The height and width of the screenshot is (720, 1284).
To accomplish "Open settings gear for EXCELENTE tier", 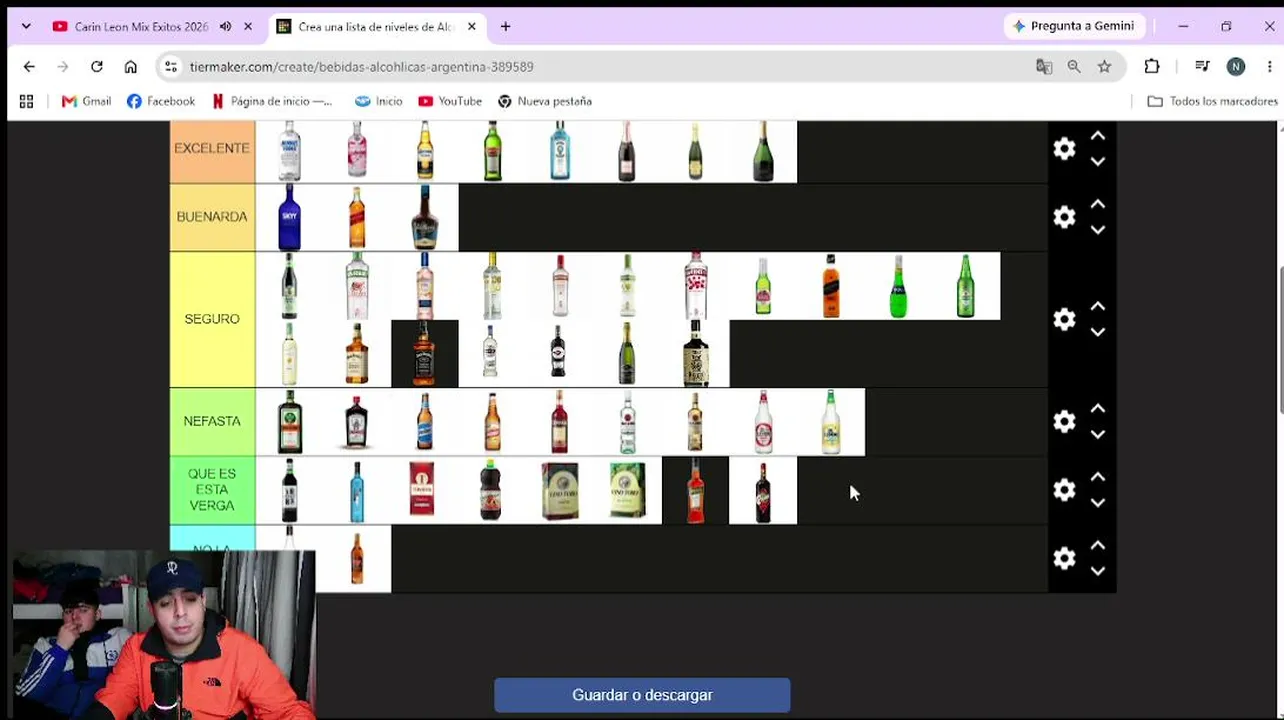I will pos(1064,149).
